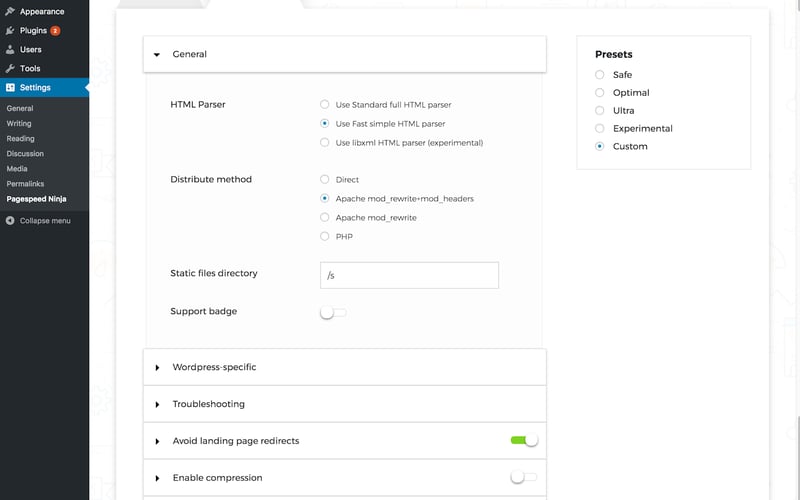The width and height of the screenshot is (800, 500).
Task: Click the General section heading
Action: pos(189,54)
